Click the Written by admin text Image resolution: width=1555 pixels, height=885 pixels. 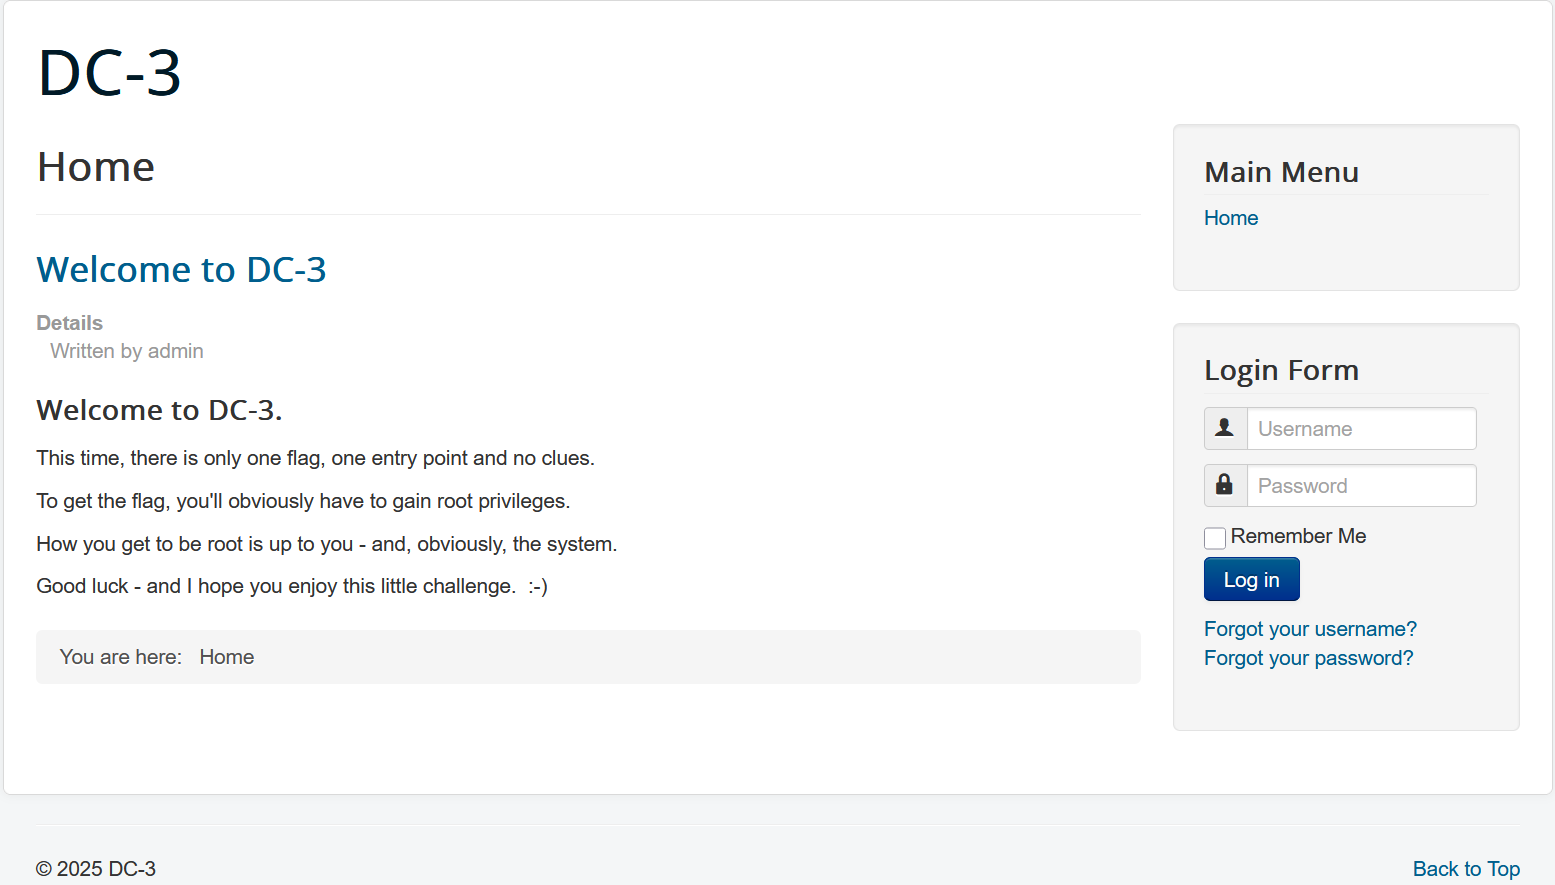point(127,351)
